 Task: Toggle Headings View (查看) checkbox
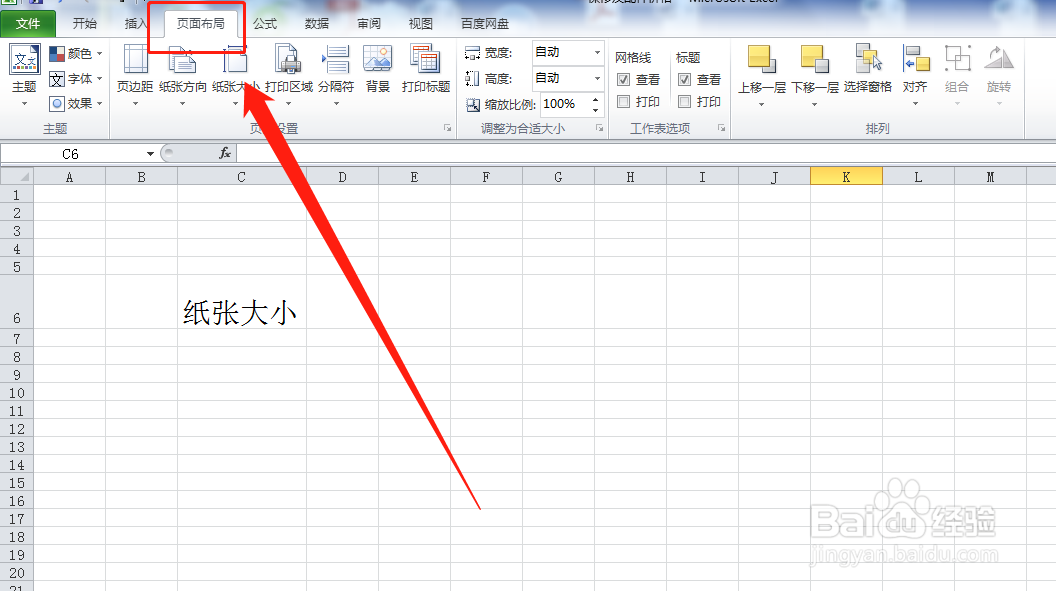(684, 79)
